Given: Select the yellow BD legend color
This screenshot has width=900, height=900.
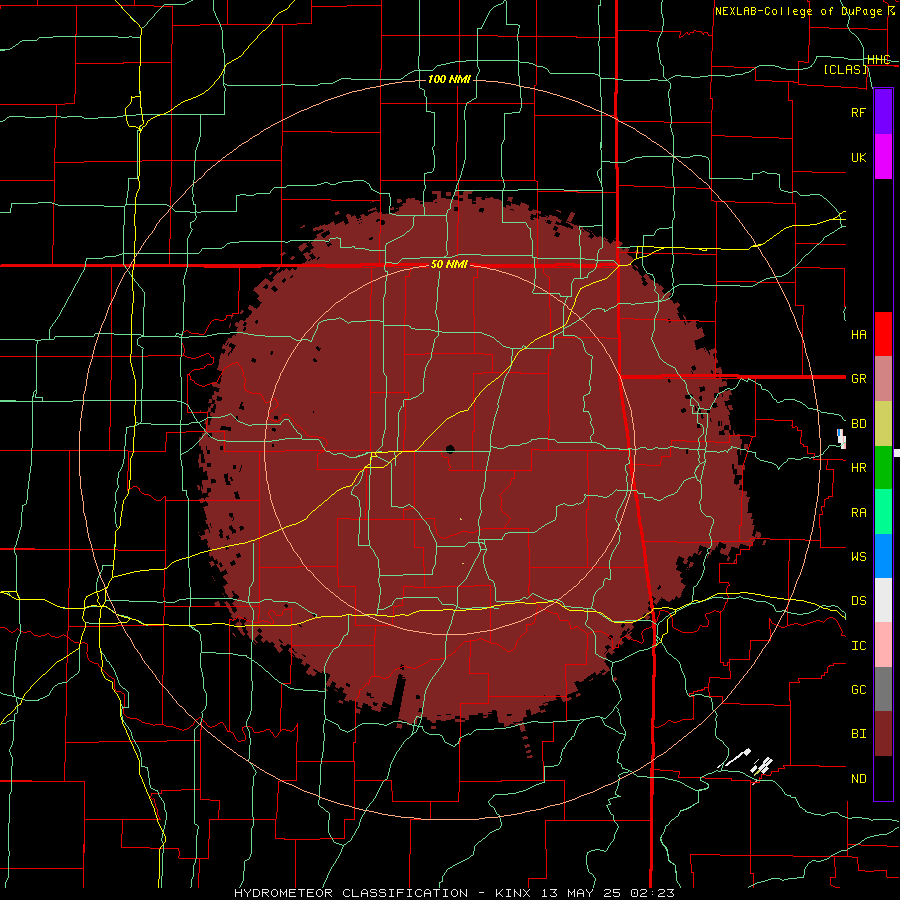Looking at the screenshot, I should (x=883, y=423).
